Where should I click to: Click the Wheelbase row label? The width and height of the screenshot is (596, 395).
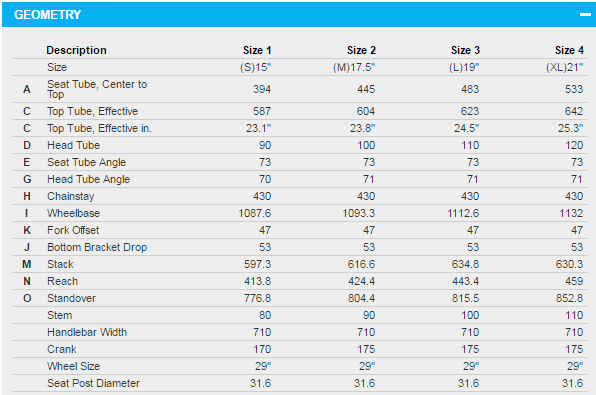click(x=73, y=213)
